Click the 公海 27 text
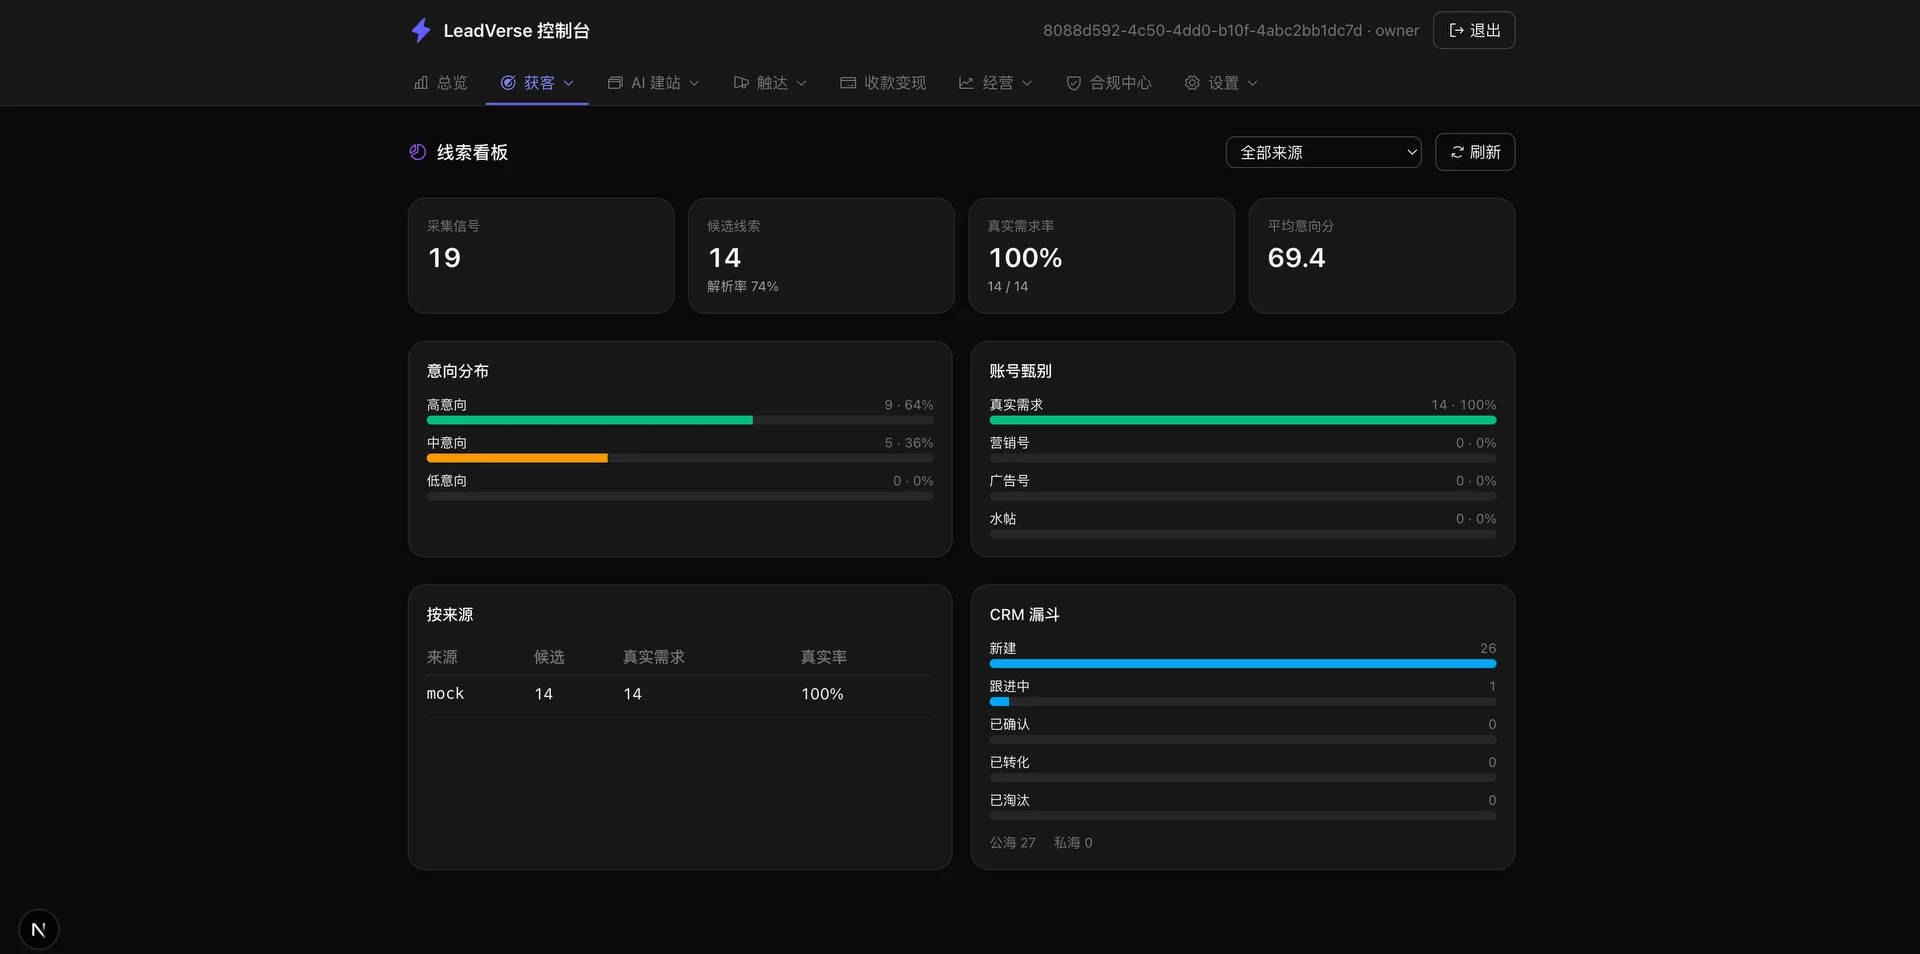Viewport: 1920px width, 954px height. point(1013,843)
